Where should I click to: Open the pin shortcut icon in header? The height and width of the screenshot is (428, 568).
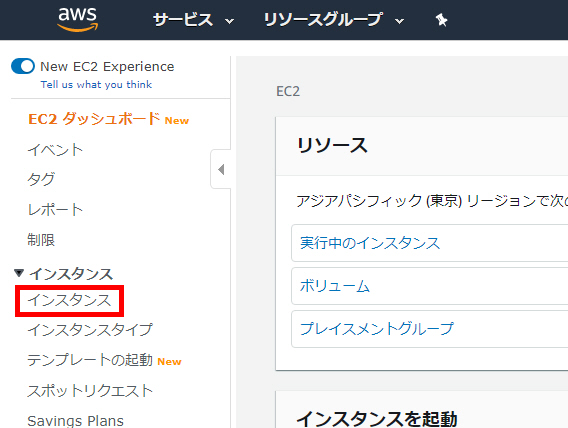pos(441,20)
